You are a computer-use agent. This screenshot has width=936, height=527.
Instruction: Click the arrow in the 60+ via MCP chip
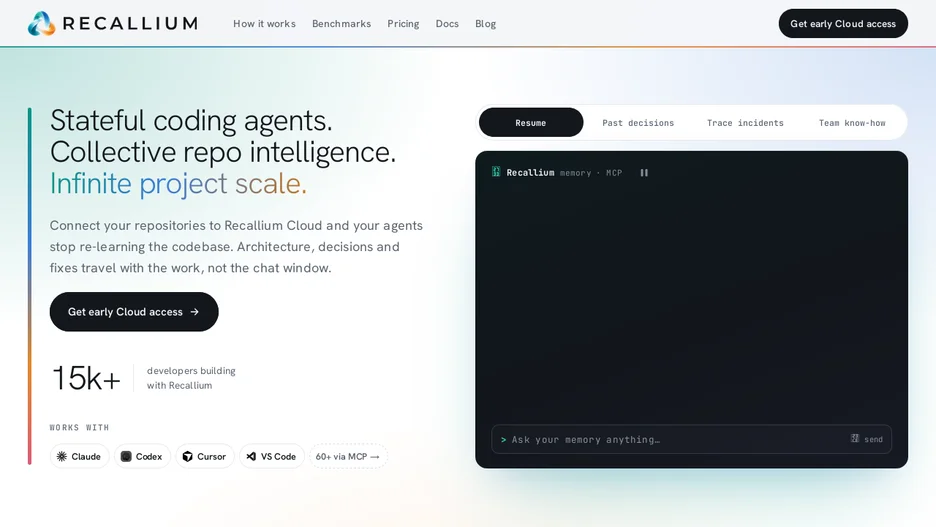[x=375, y=457]
